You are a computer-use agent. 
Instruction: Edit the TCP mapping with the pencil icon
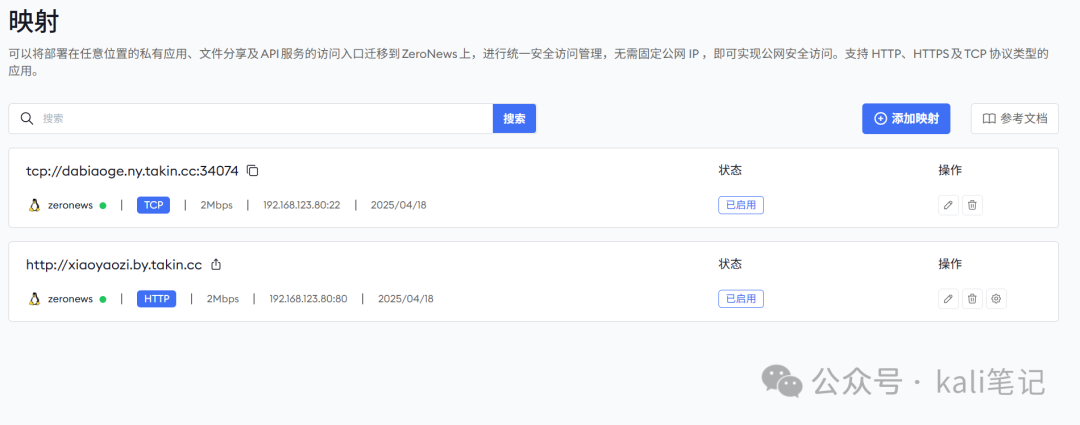(x=948, y=205)
